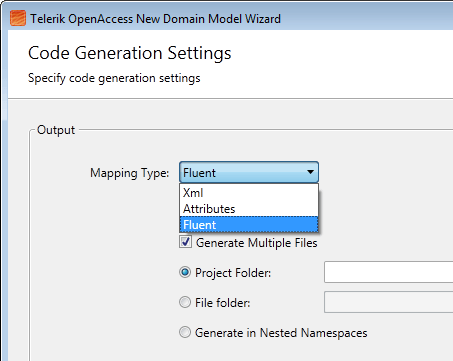Select the Project Folder radio button
This screenshot has width=453, height=361.
[x=185, y=272]
